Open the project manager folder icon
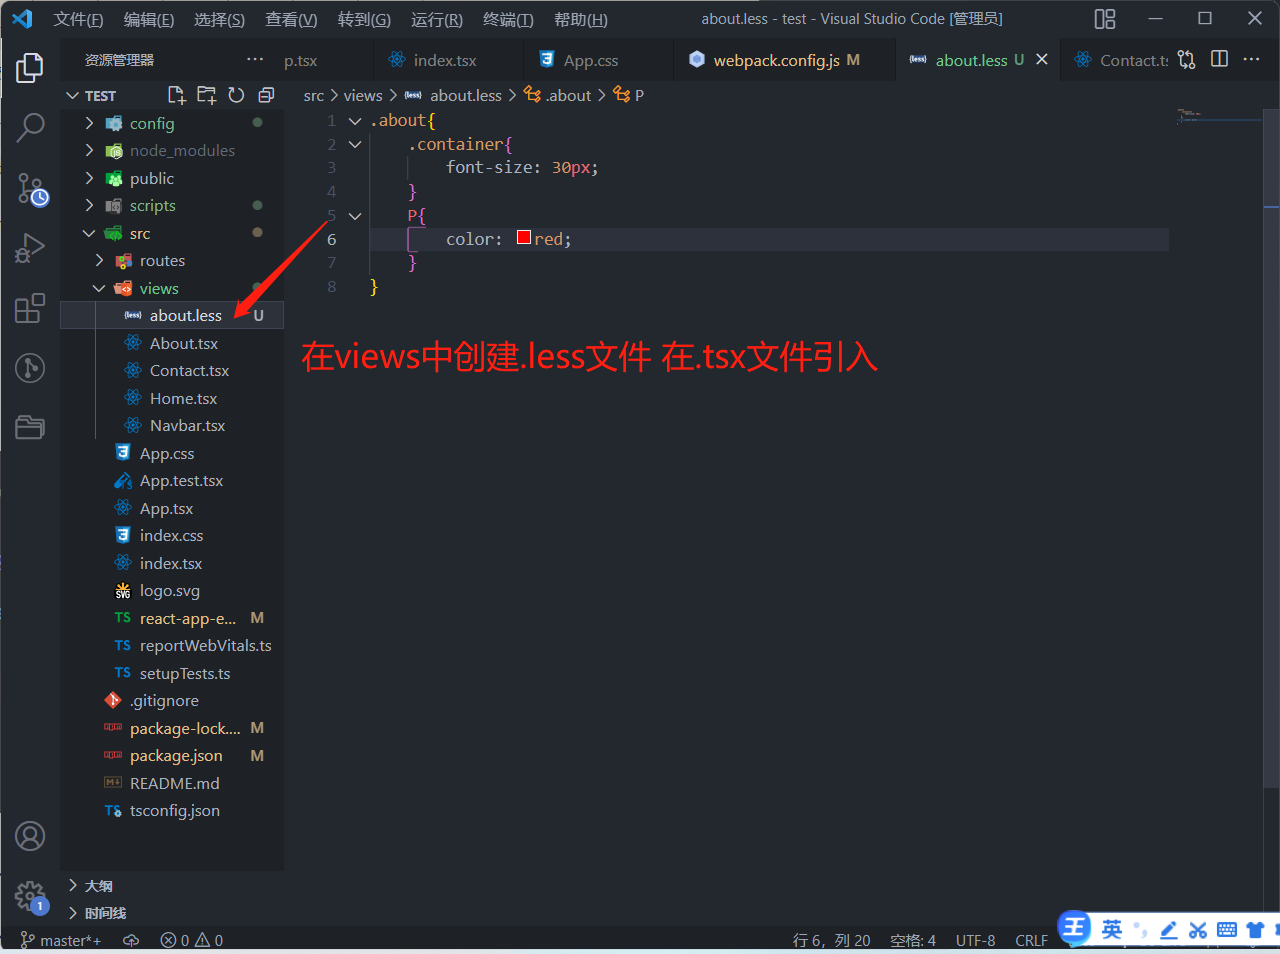 click(x=30, y=427)
